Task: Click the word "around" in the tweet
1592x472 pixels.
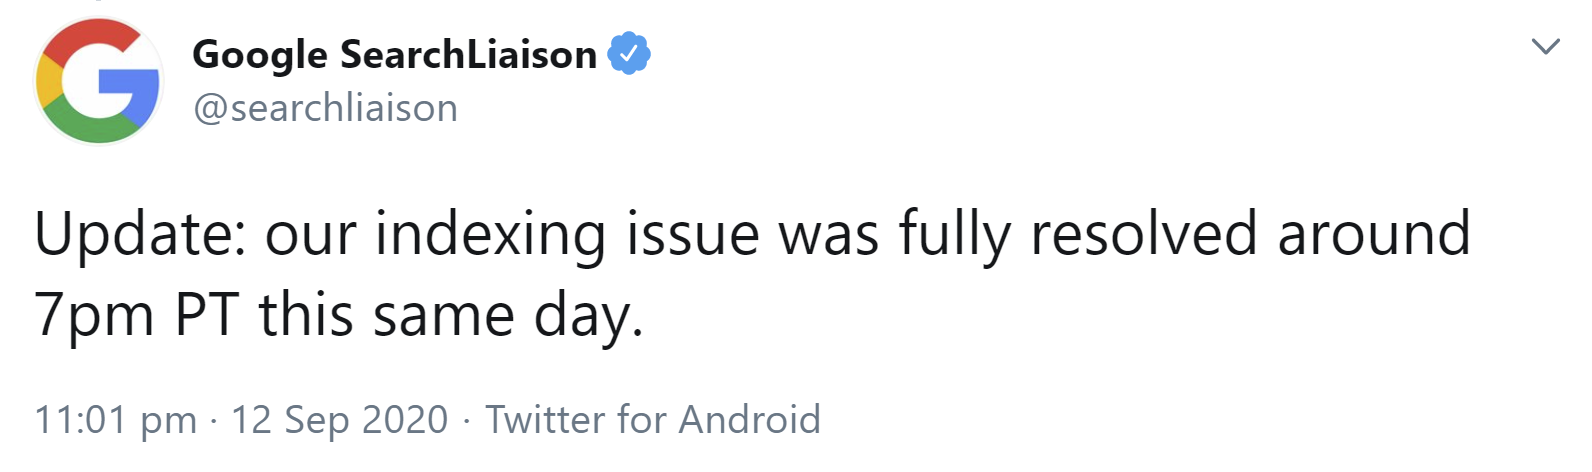Action: 1373,235
